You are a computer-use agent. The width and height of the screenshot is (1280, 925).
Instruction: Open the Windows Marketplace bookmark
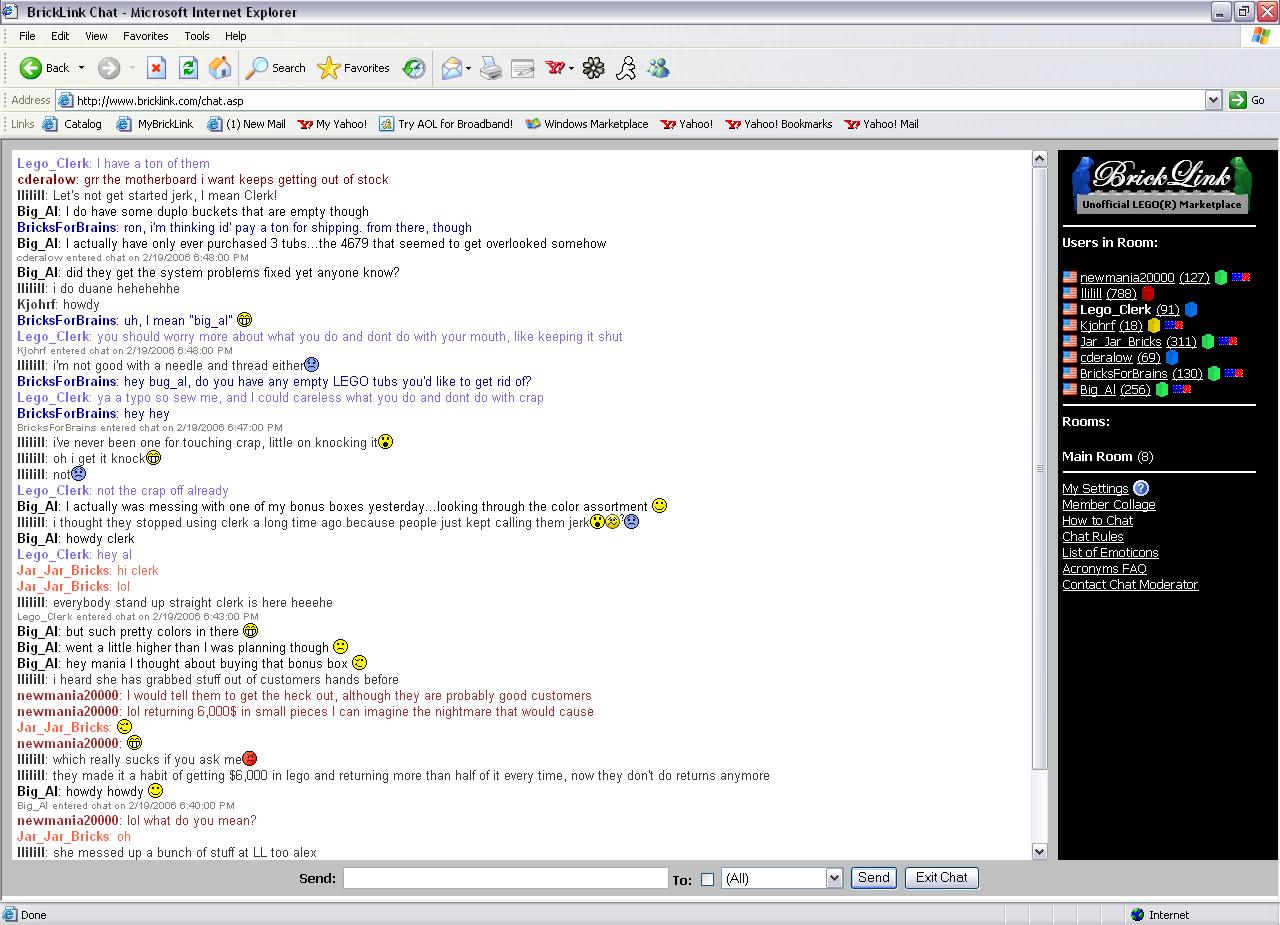(x=587, y=124)
